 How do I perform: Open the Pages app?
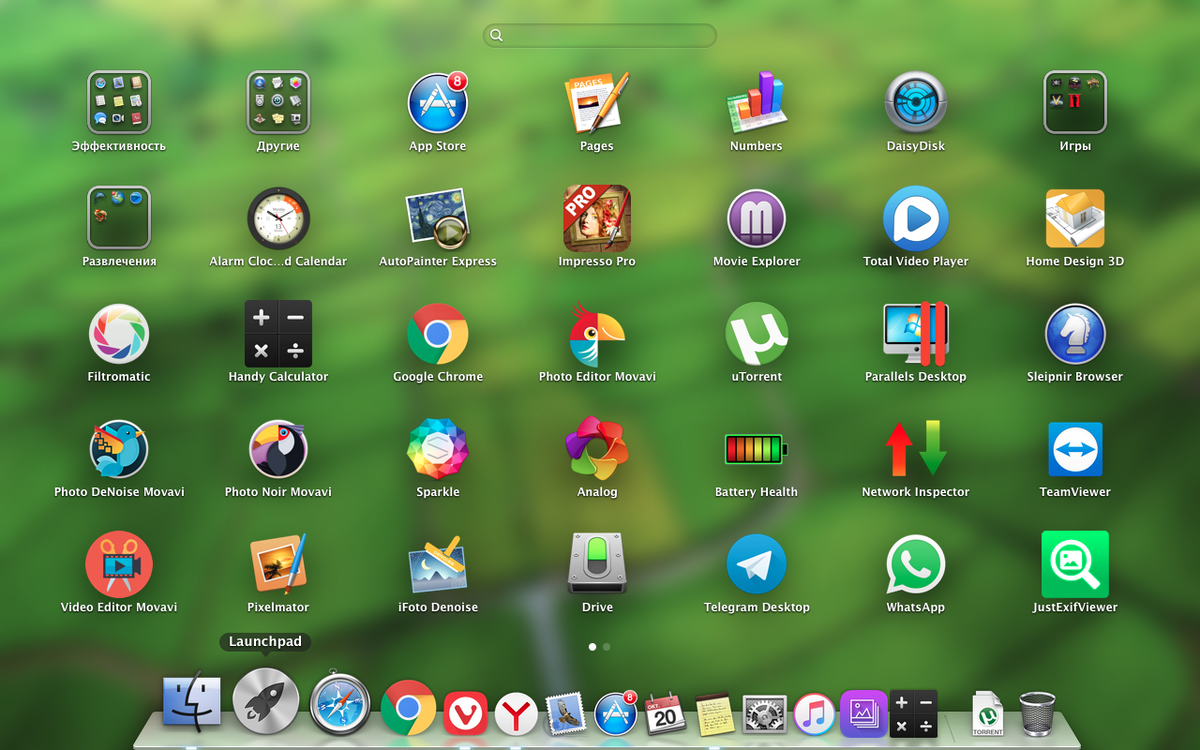tap(597, 102)
